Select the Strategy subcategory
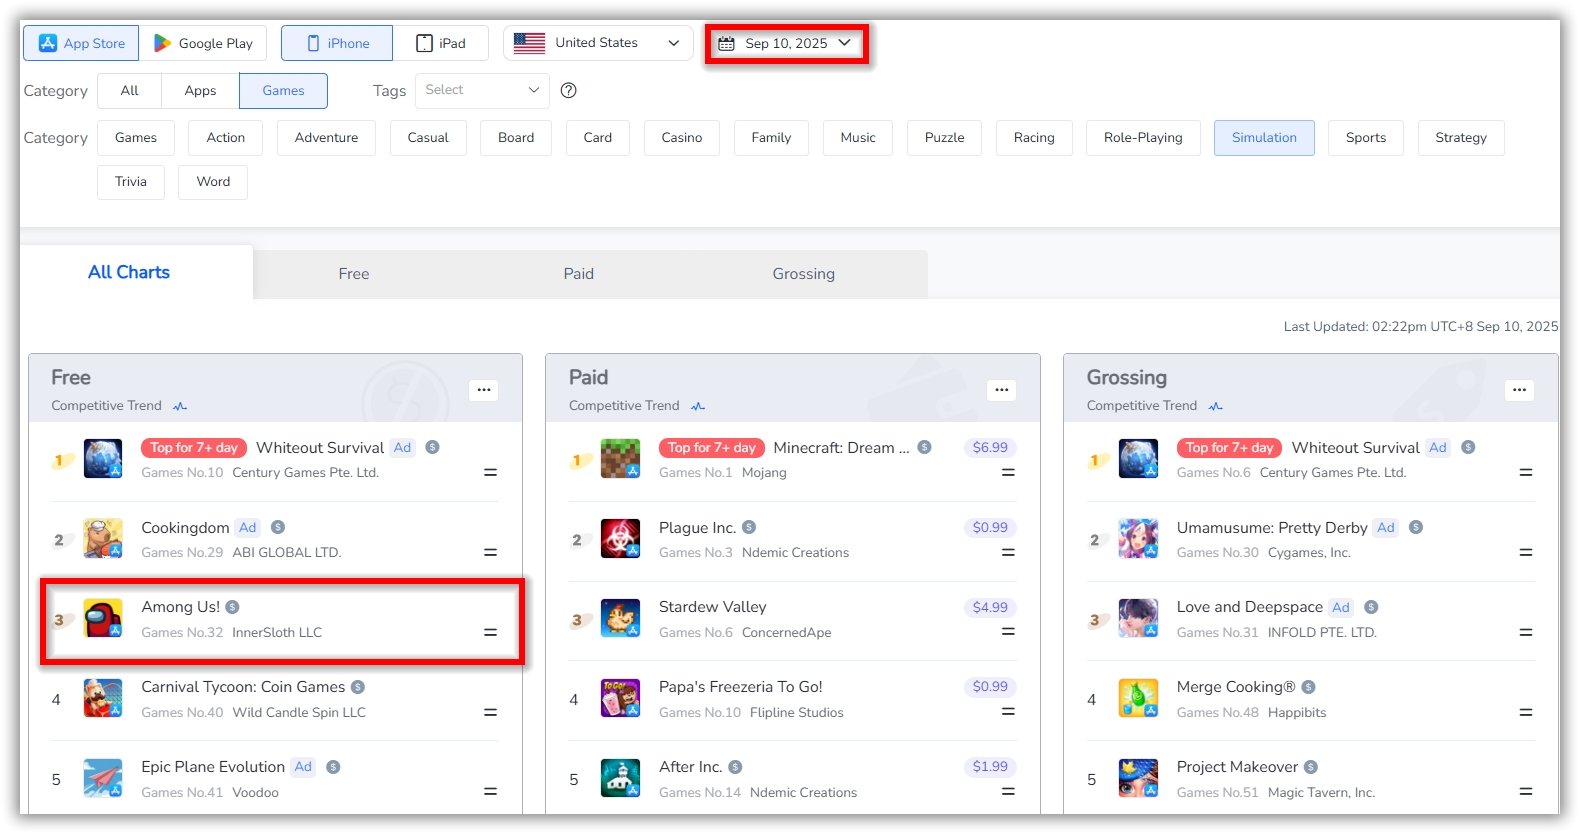Viewport: 1580px width, 834px height. point(1461,138)
